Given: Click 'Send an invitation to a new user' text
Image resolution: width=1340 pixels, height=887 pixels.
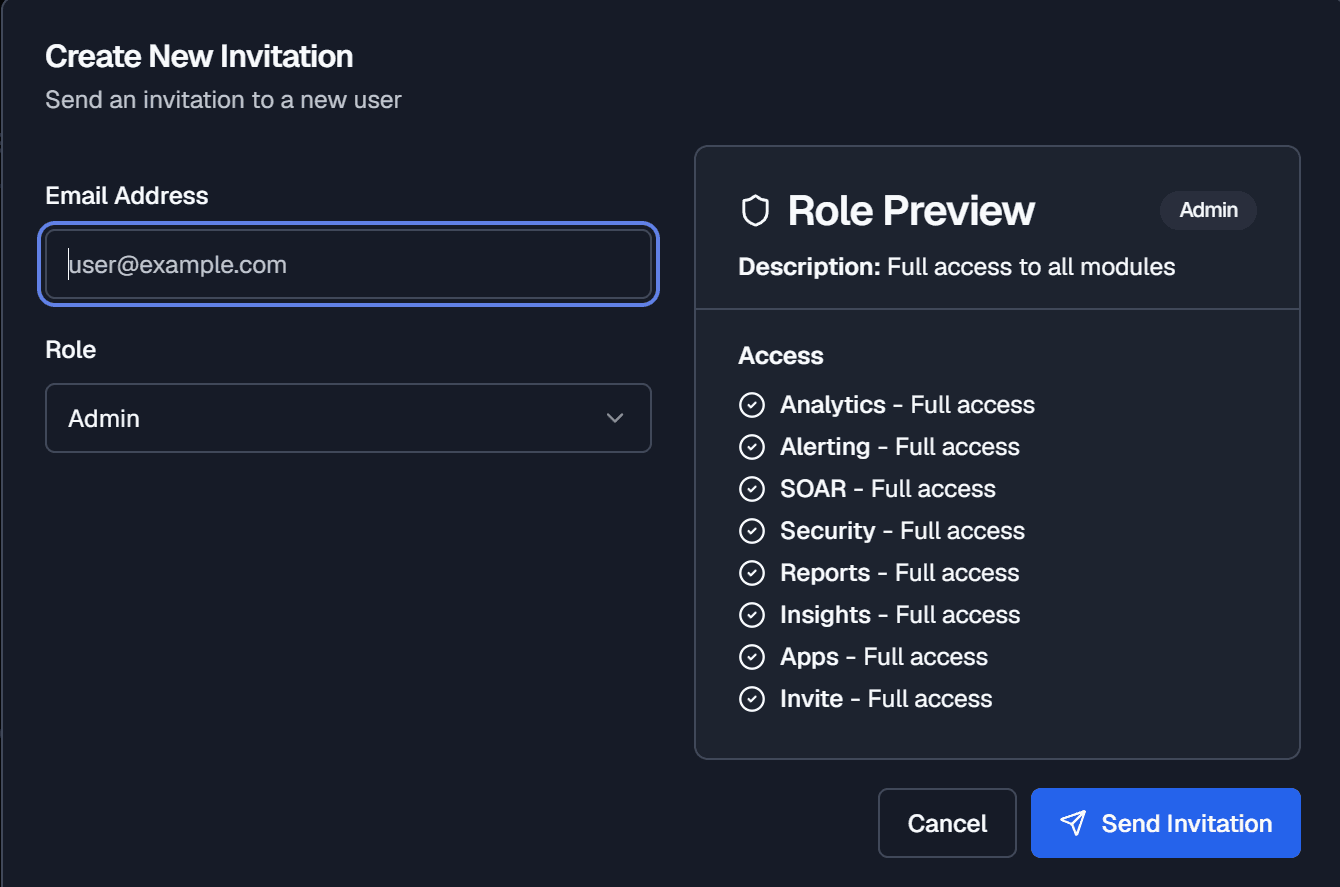Looking at the screenshot, I should coord(223,100).
